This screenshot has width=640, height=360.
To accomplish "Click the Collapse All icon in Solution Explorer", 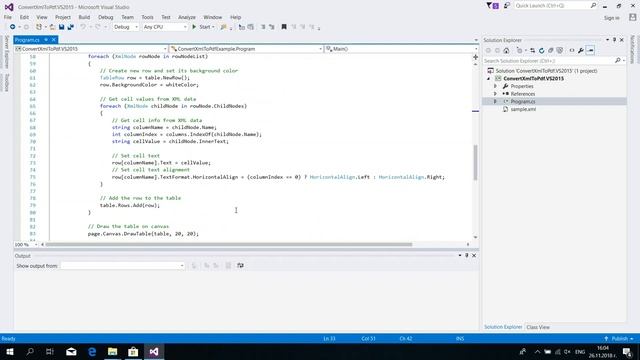I will click(x=551, y=50).
